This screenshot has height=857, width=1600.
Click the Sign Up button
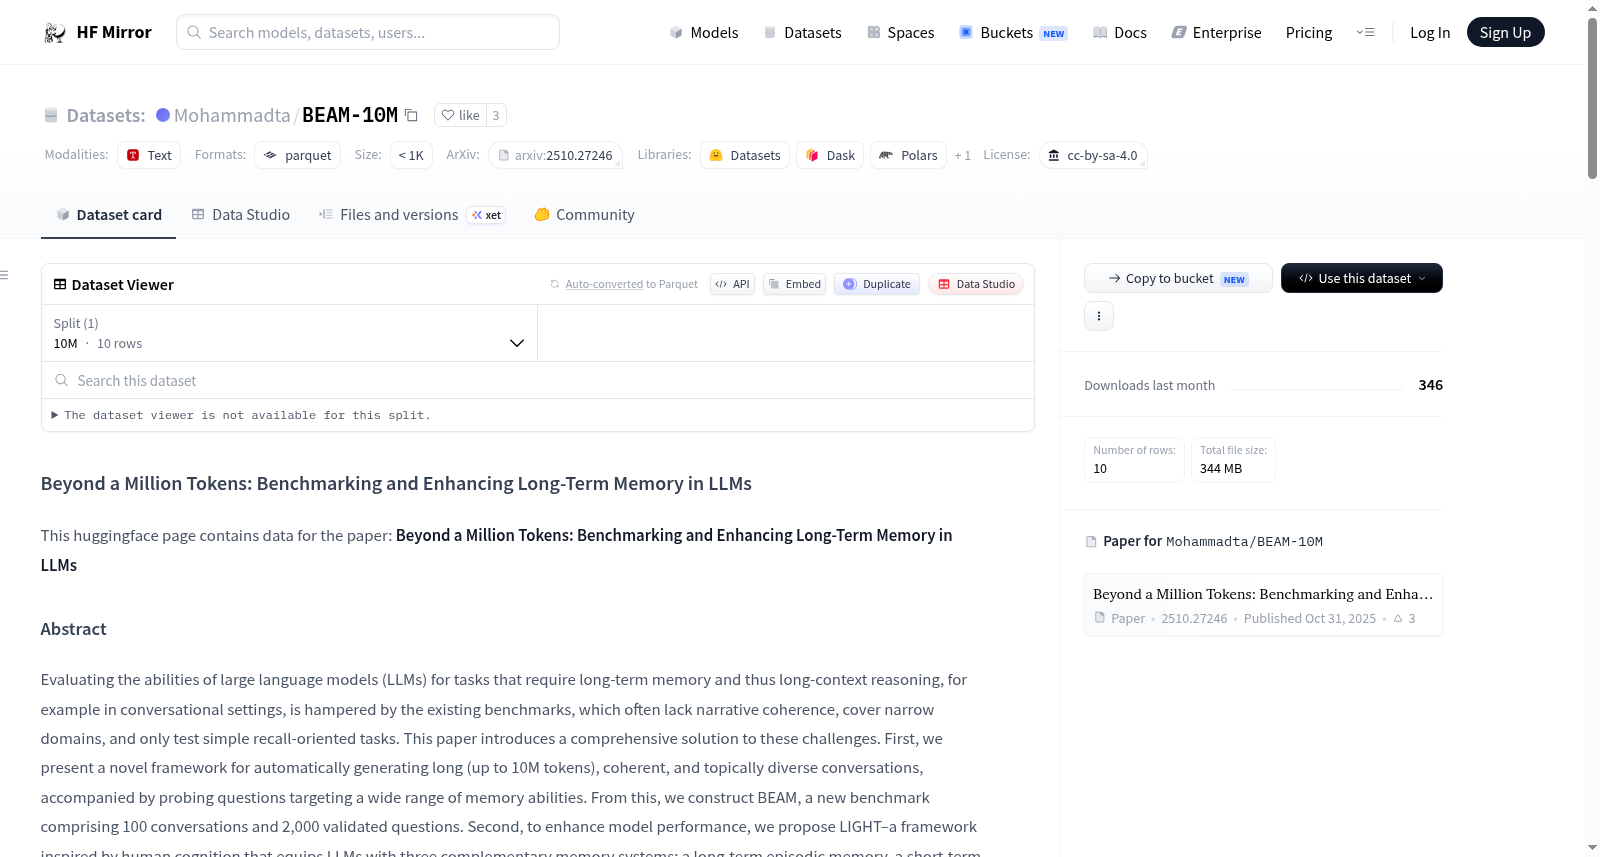1506,33
